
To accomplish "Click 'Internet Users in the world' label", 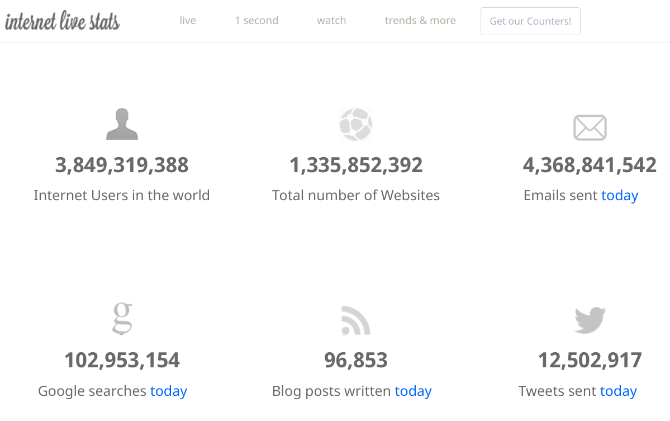I will click(x=122, y=195).
